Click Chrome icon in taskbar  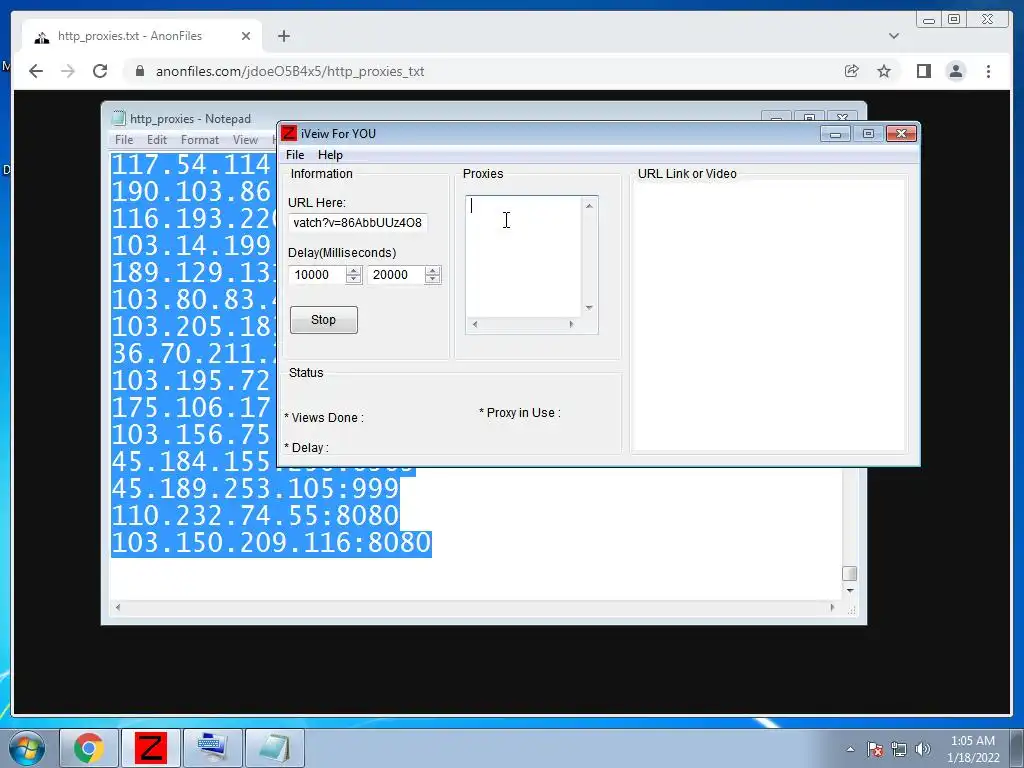click(89, 748)
